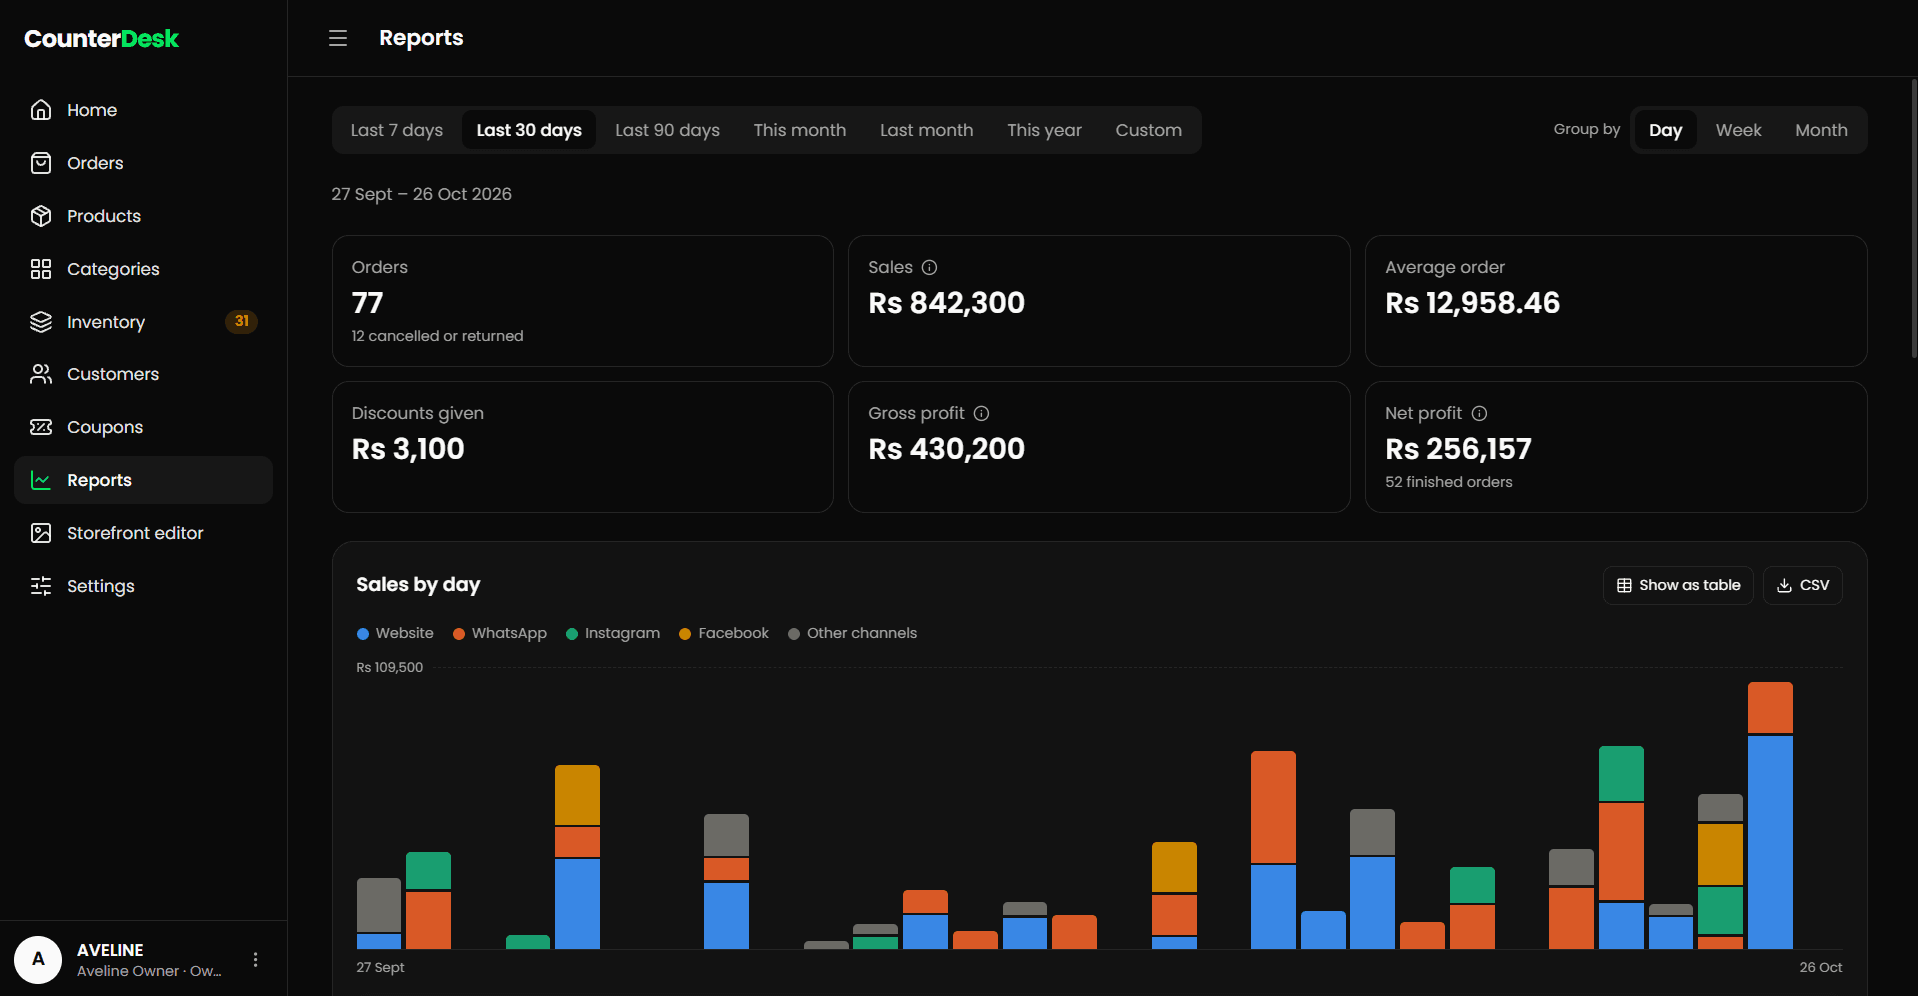Open the account options three-dot menu
Screen dimensions: 1918x996
tap(256, 959)
